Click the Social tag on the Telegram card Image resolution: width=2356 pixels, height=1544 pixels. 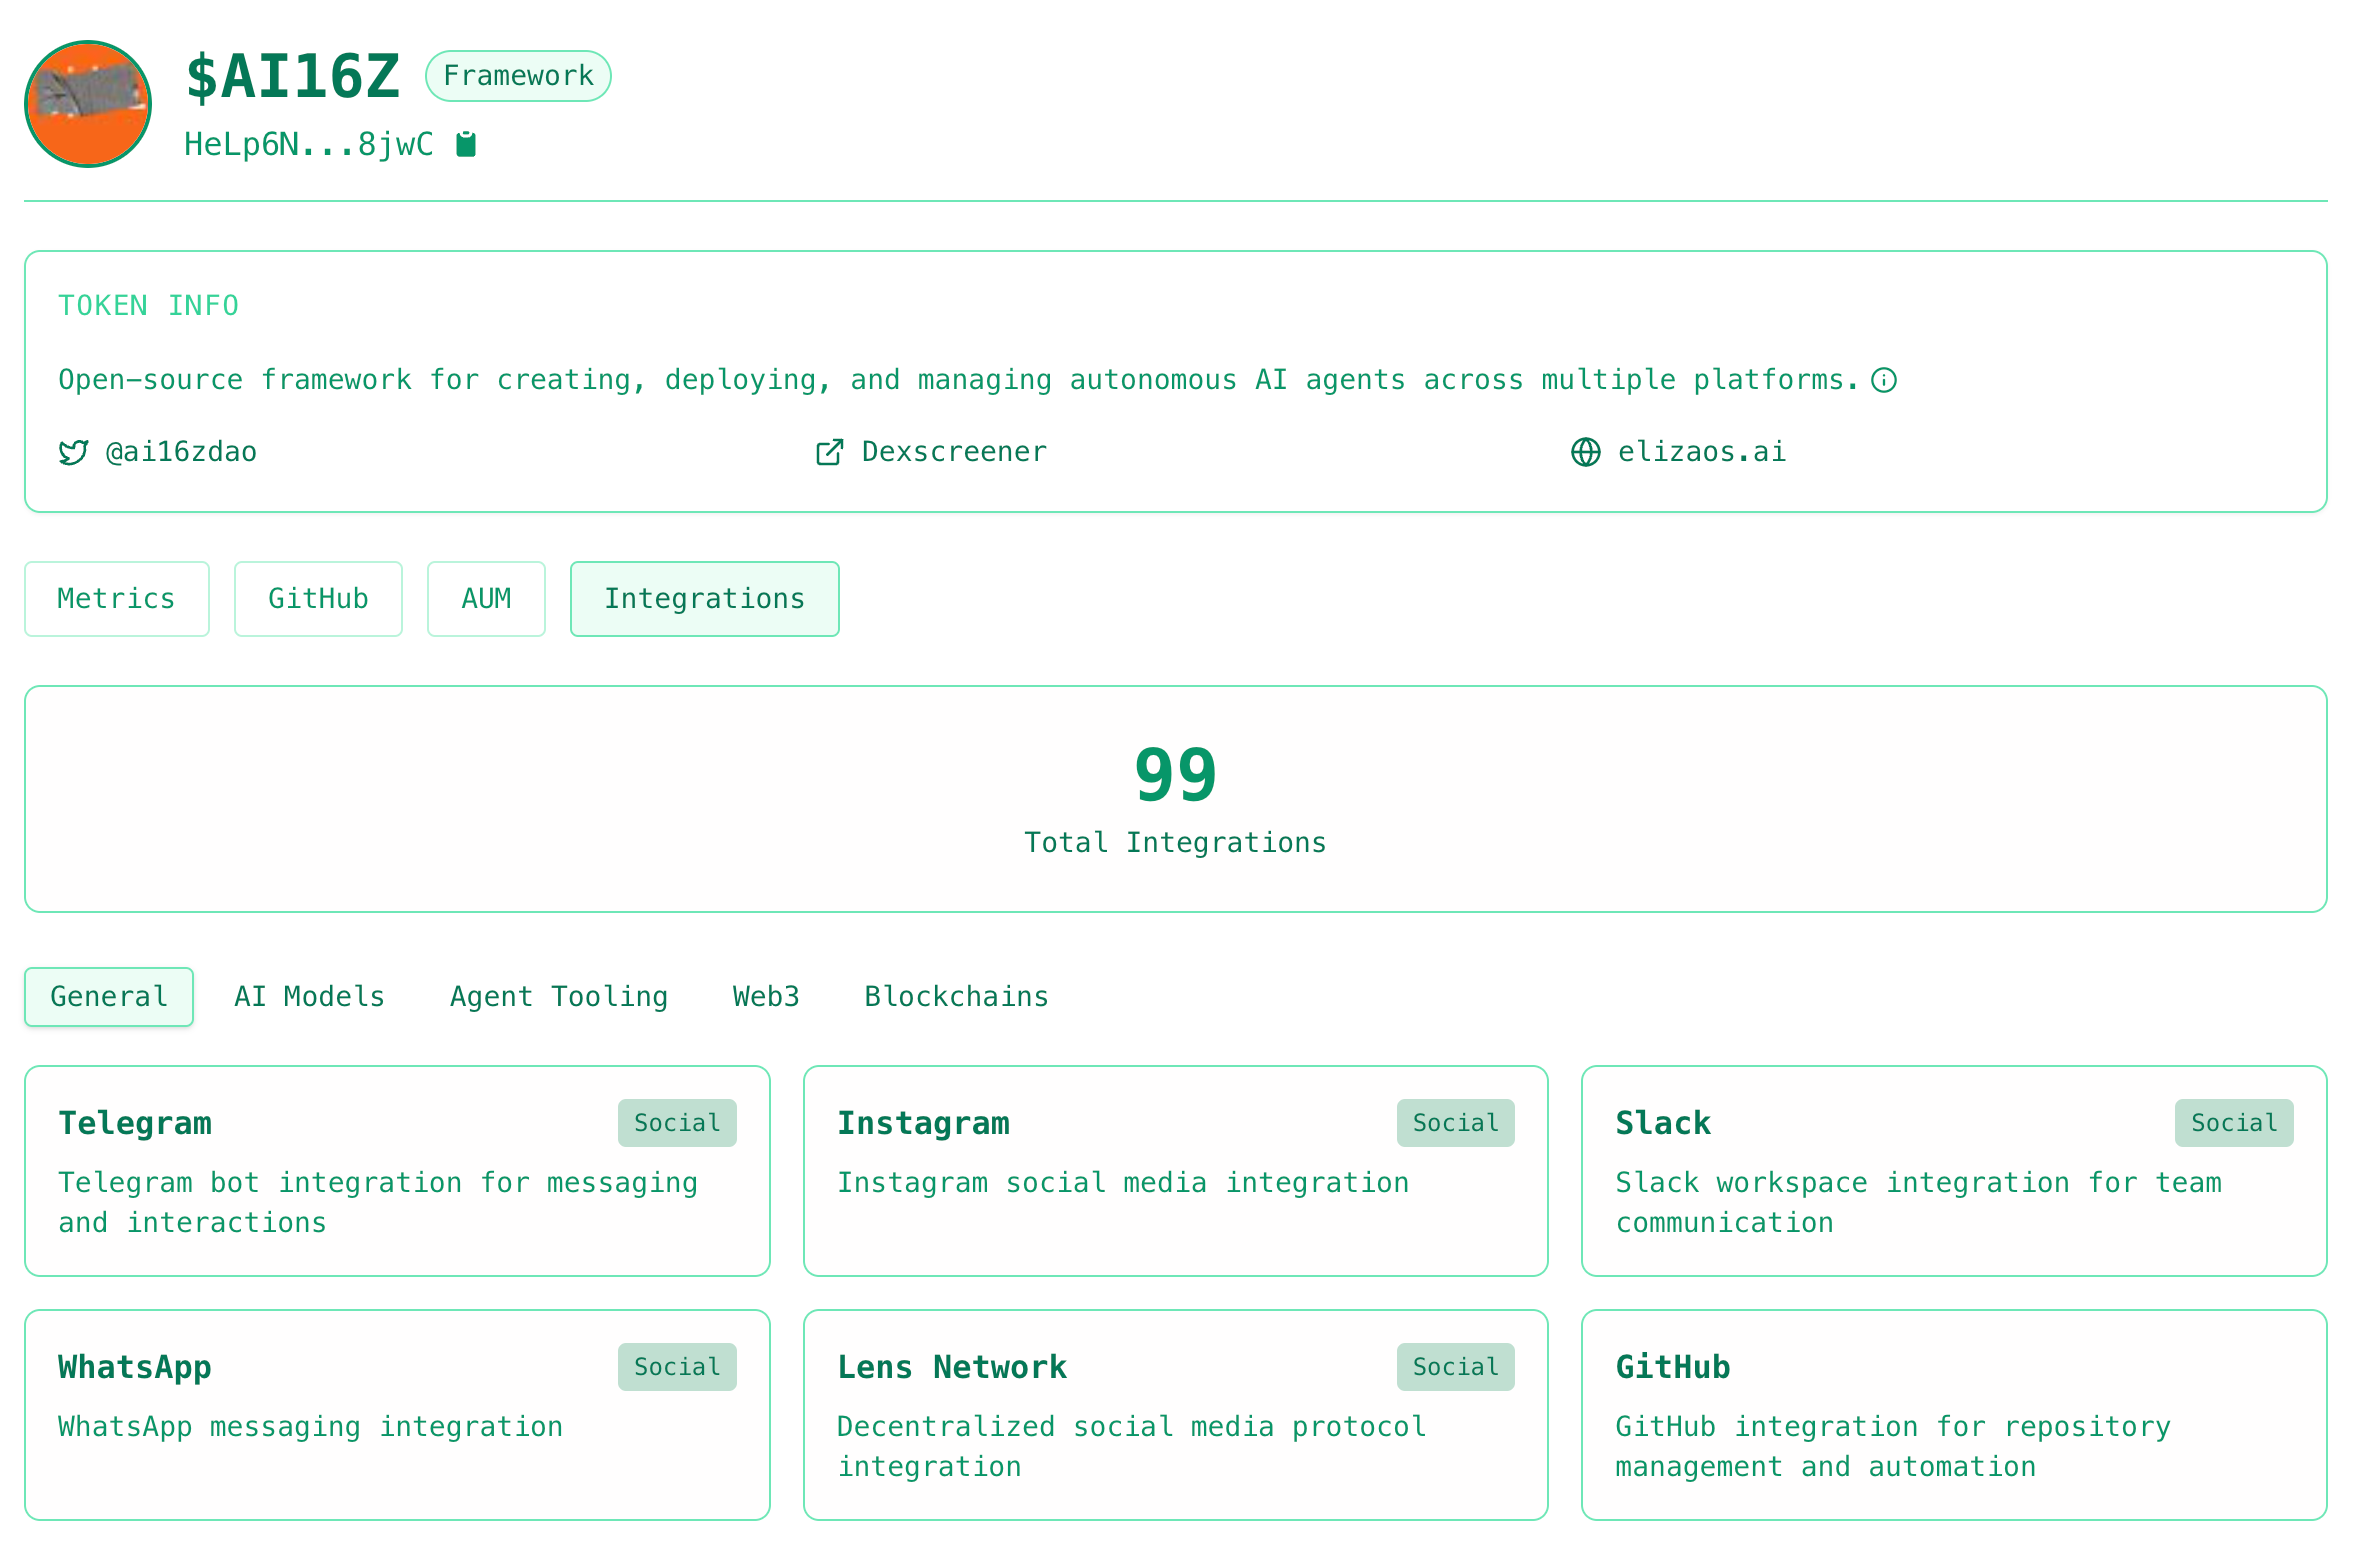point(677,1123)
